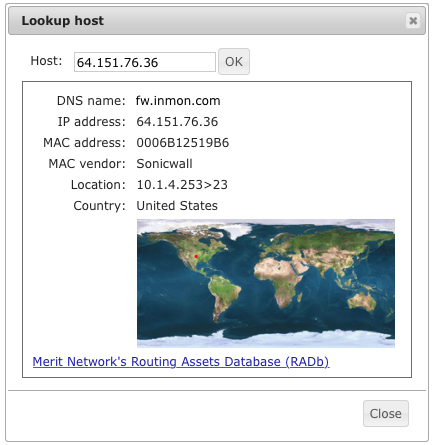433x445 pixels.
Task: Click the red location dot on the map
Action: click(x=196, y=256)
